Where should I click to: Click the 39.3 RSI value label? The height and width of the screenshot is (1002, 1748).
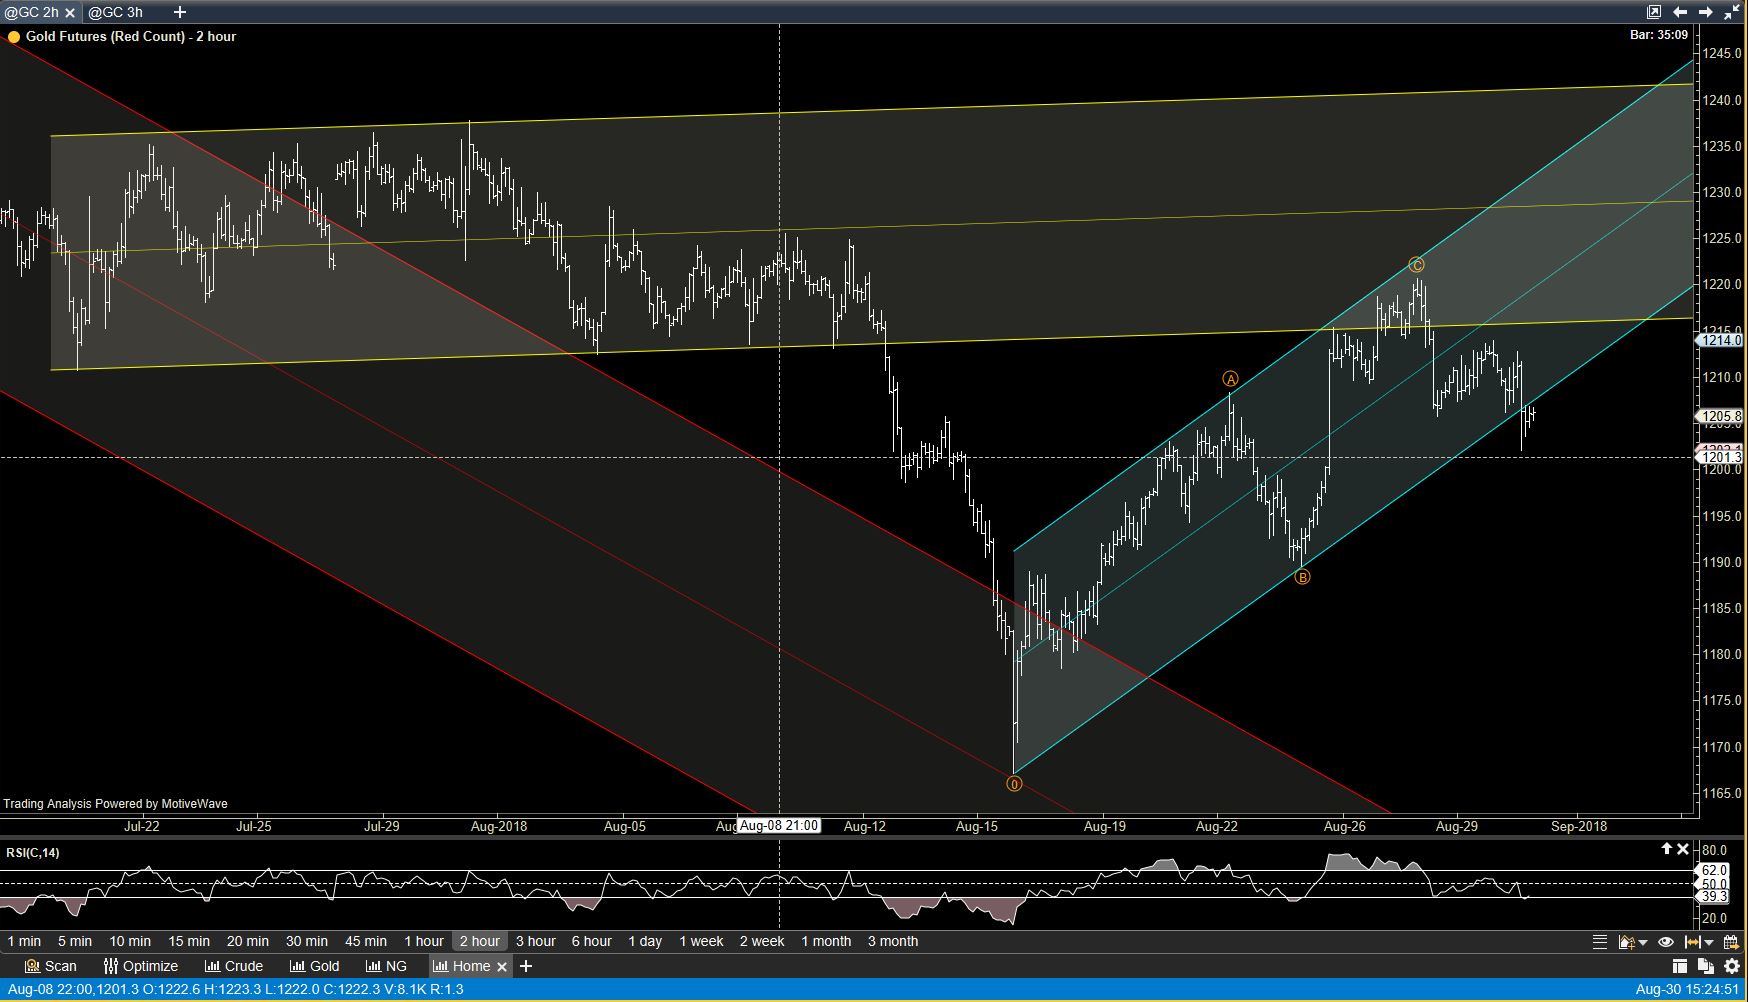(1714, 897)
